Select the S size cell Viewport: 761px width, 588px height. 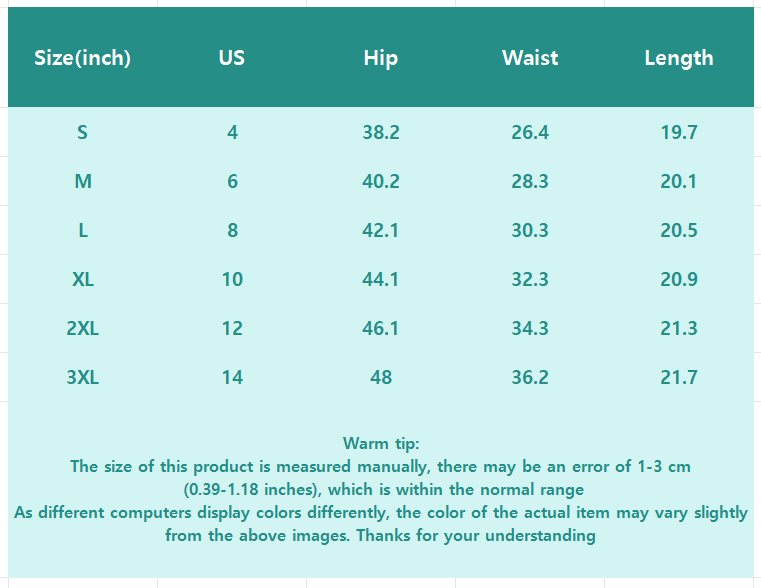(x=82, y=132)
